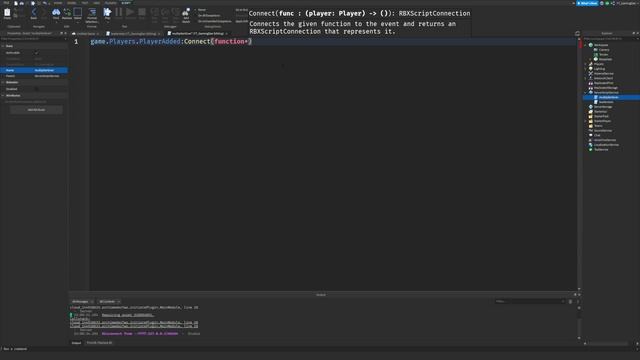
Task: Toggle the Archivable checkbox in Properties
Action: click(37, 53)
